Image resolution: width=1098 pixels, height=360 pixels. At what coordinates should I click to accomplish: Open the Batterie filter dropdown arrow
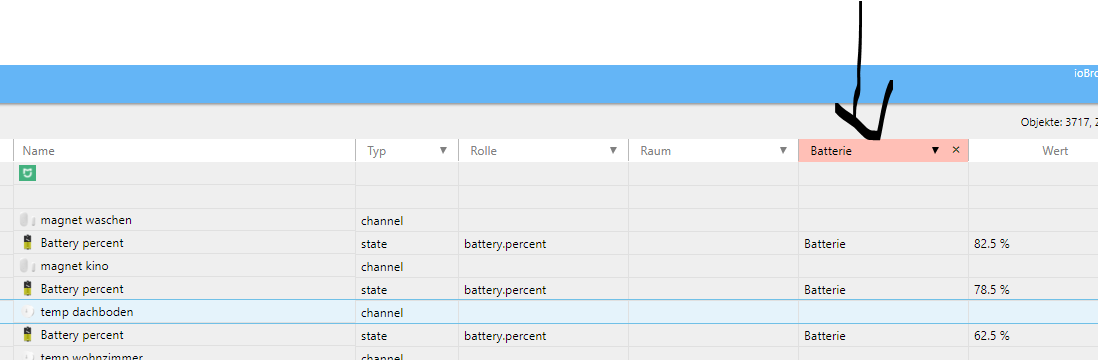(x=935, y=151)
